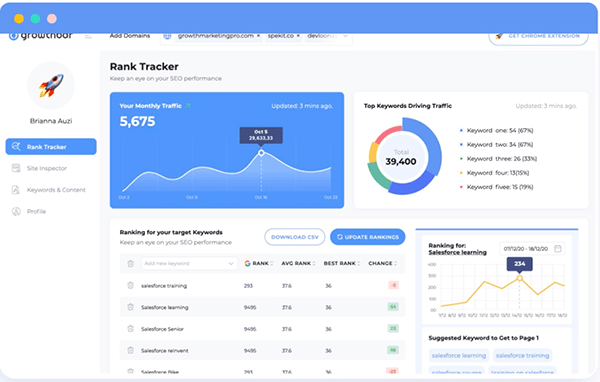Remove spekit.co domain tag

tap(298, 36)
